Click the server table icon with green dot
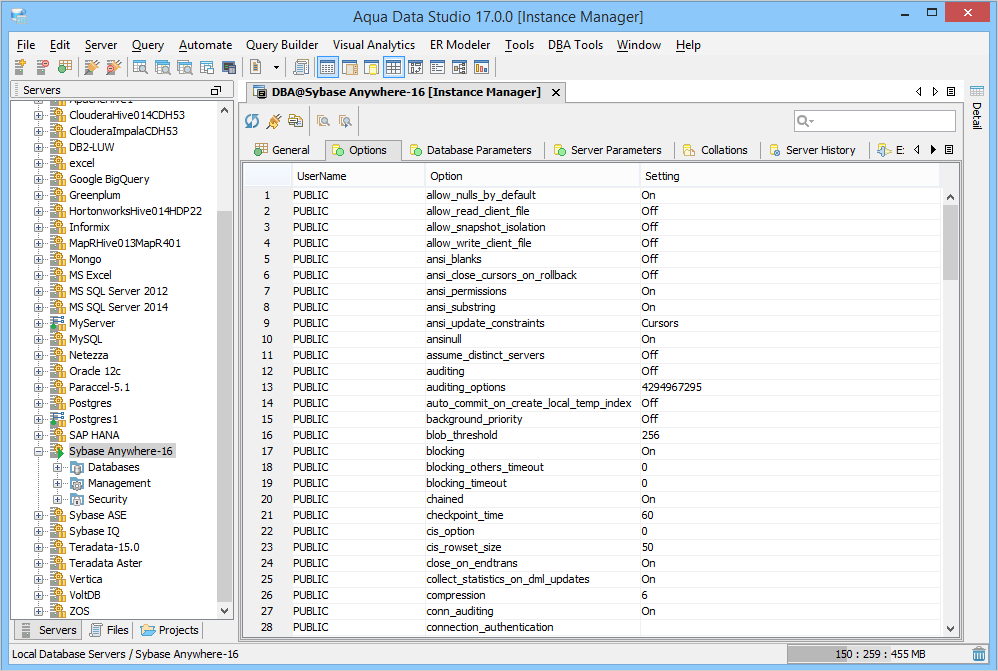This screenshot has width=998, height=671. (x=65, y=66)
